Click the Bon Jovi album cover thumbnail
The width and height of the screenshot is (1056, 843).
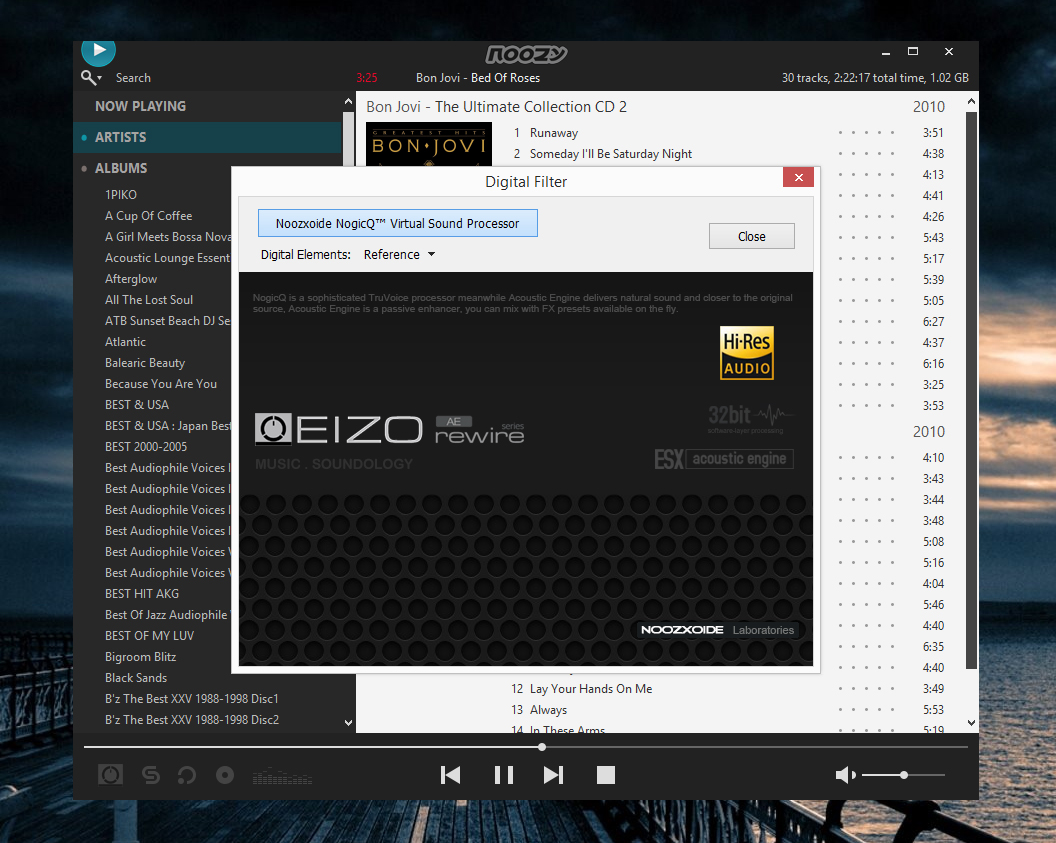coord(429,144)
